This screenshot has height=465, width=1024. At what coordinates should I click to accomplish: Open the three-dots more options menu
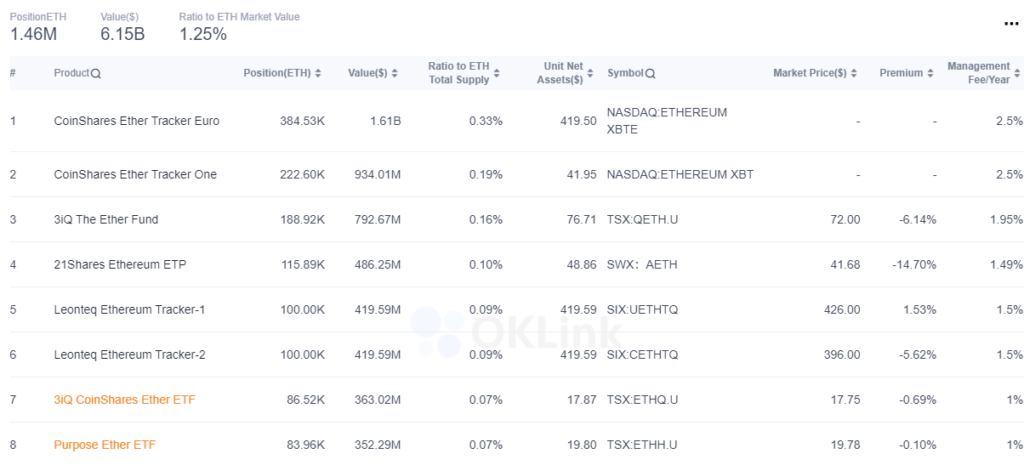coord(1010,24)
